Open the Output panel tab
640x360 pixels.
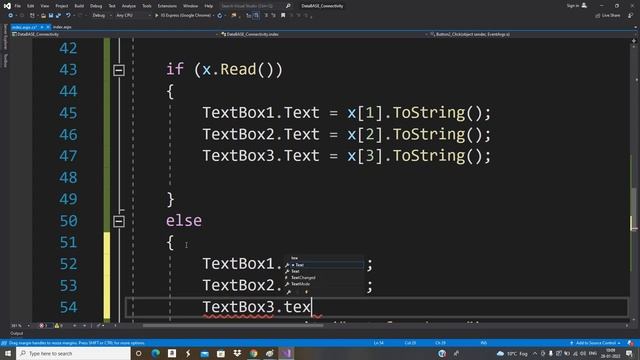(17, 333)
